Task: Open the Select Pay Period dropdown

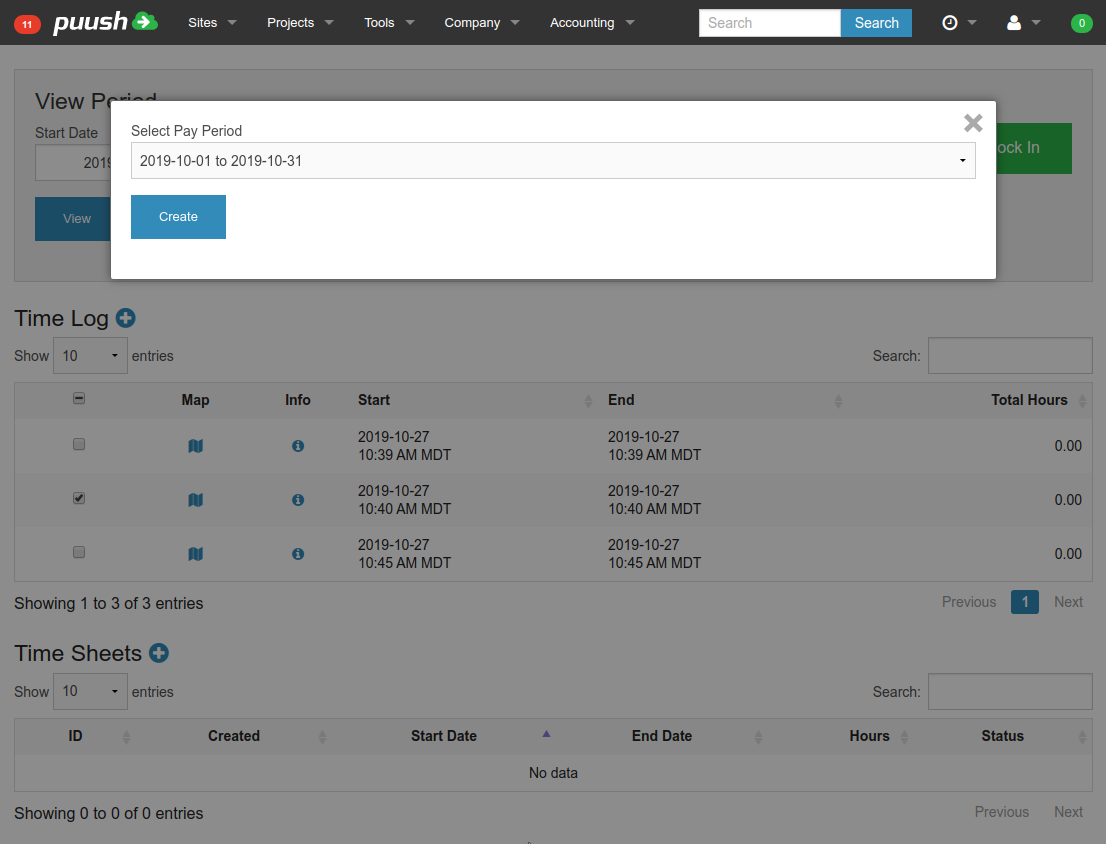Action: pyautogui.click(x=553, y=160)
